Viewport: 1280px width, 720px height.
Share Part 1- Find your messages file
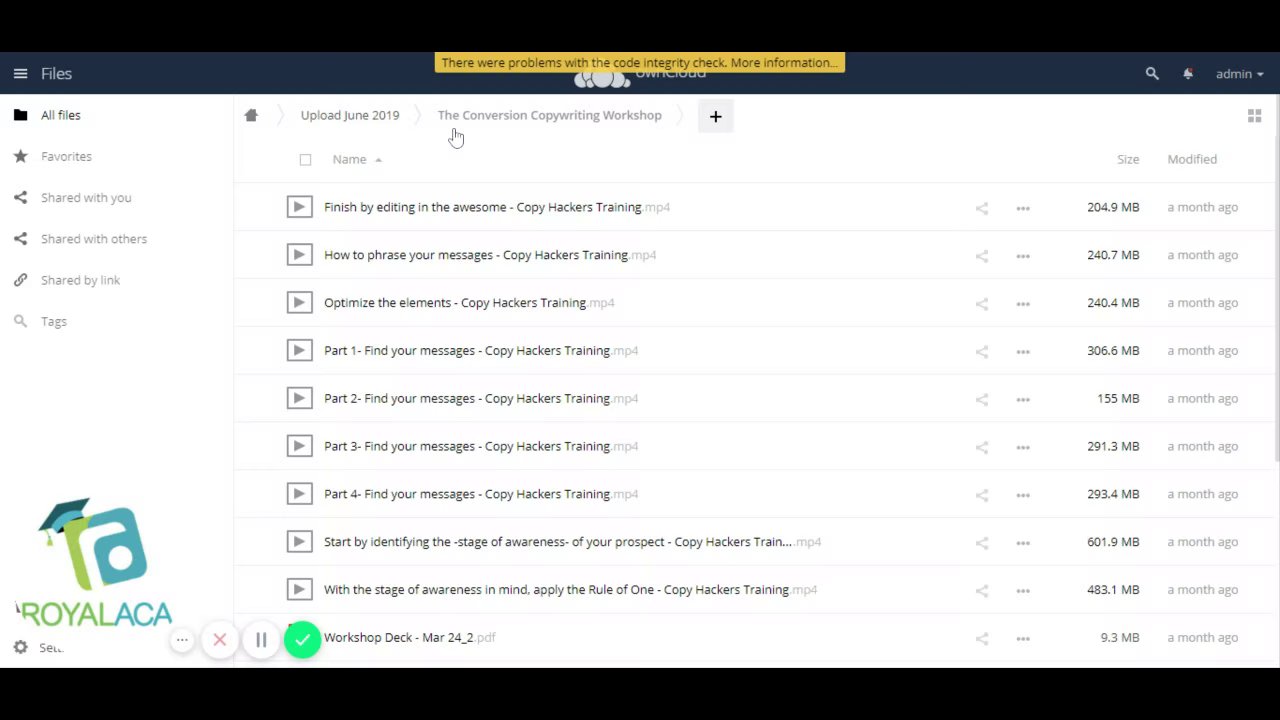coord(982,351)
